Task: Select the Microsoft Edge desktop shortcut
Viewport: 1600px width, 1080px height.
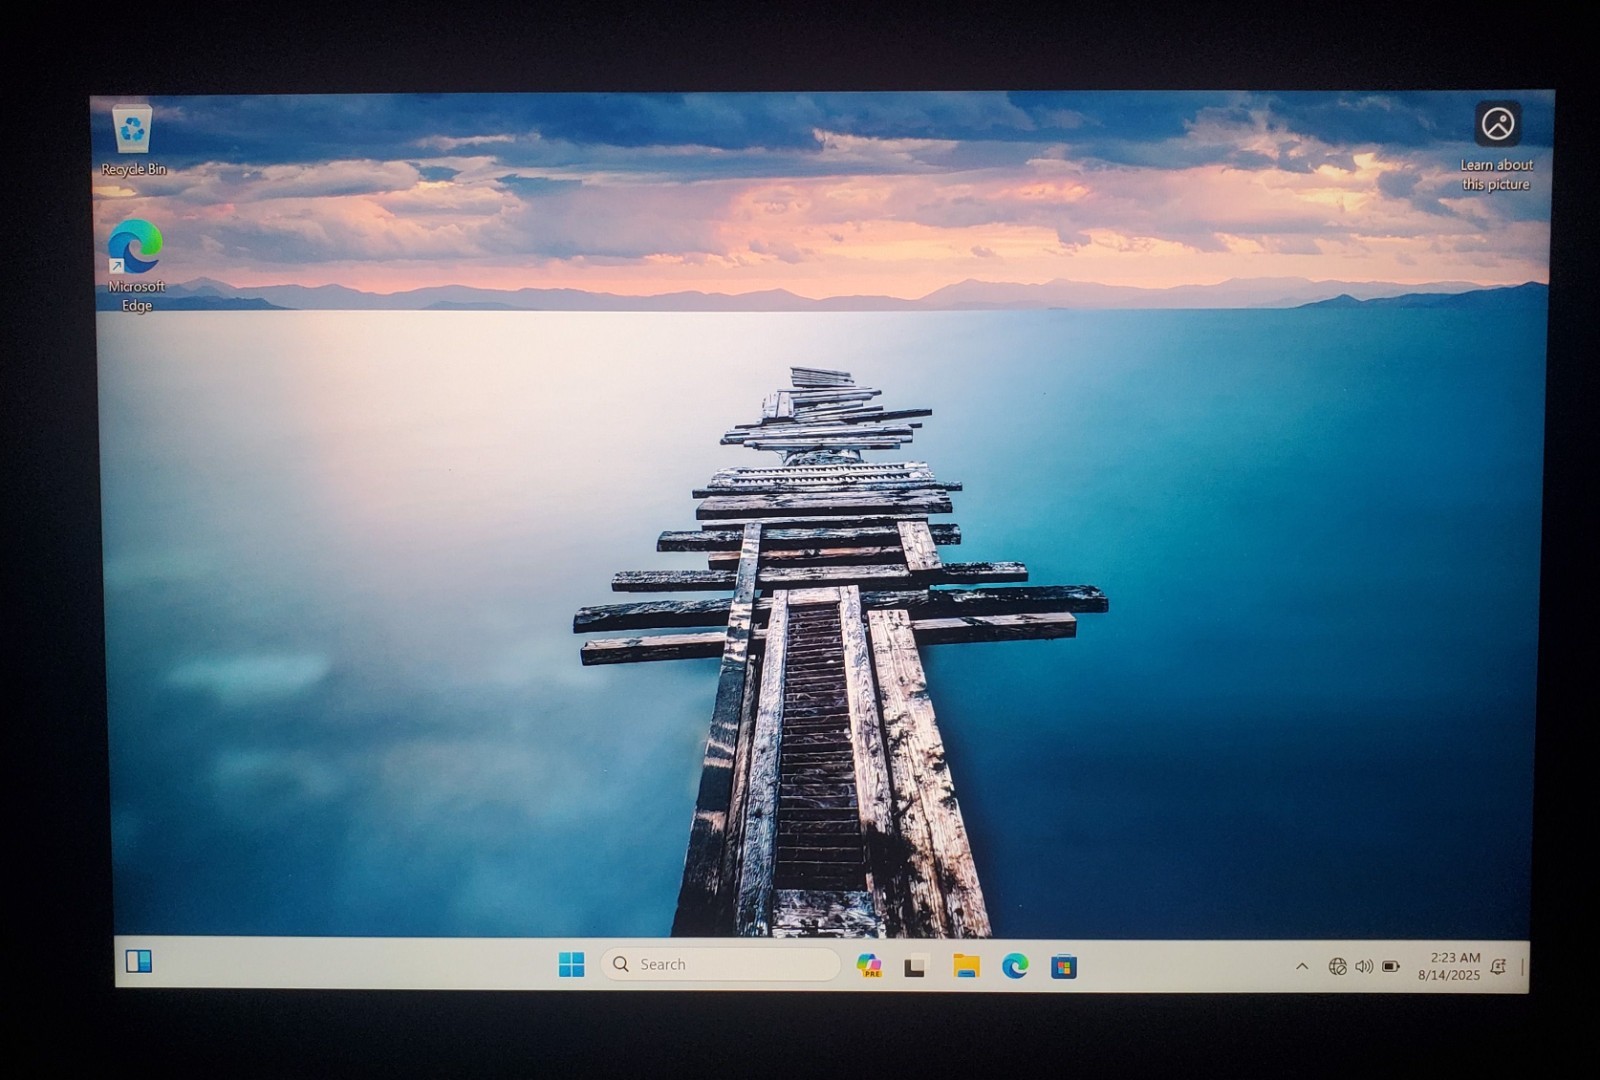Action: click(x=136, y=266)
